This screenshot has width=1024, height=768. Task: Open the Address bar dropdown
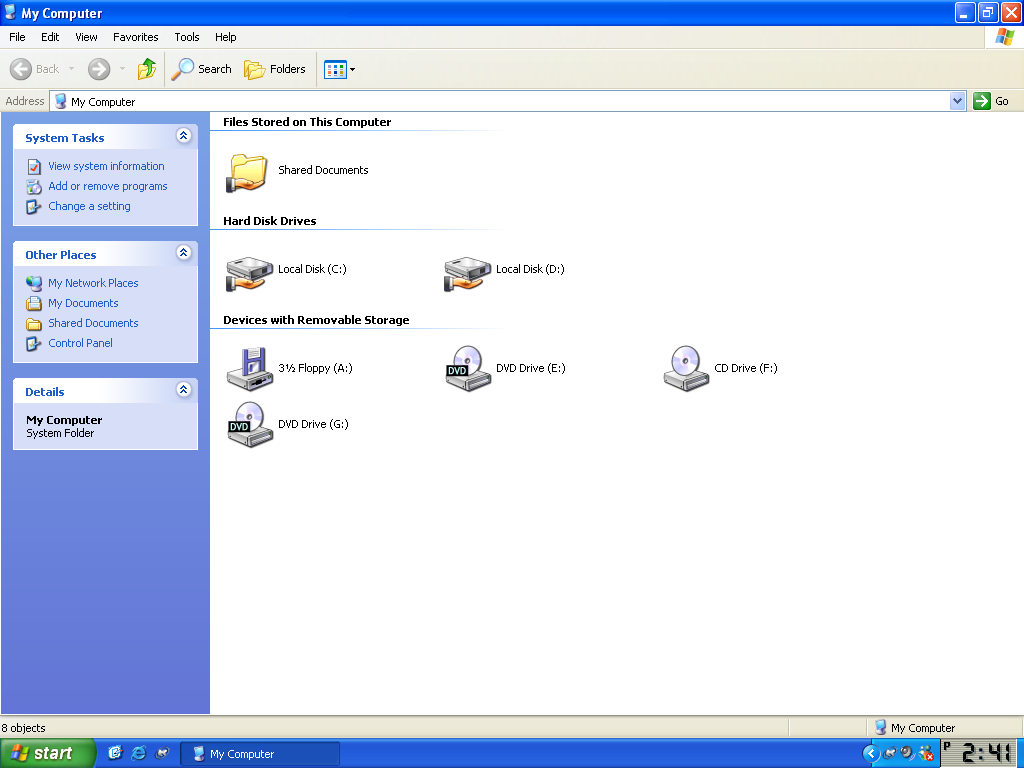click(x=957, y=101)
